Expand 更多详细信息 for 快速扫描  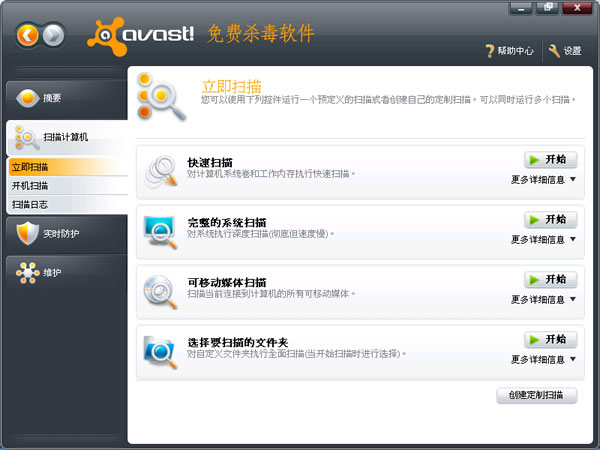(x=543, y=180)
